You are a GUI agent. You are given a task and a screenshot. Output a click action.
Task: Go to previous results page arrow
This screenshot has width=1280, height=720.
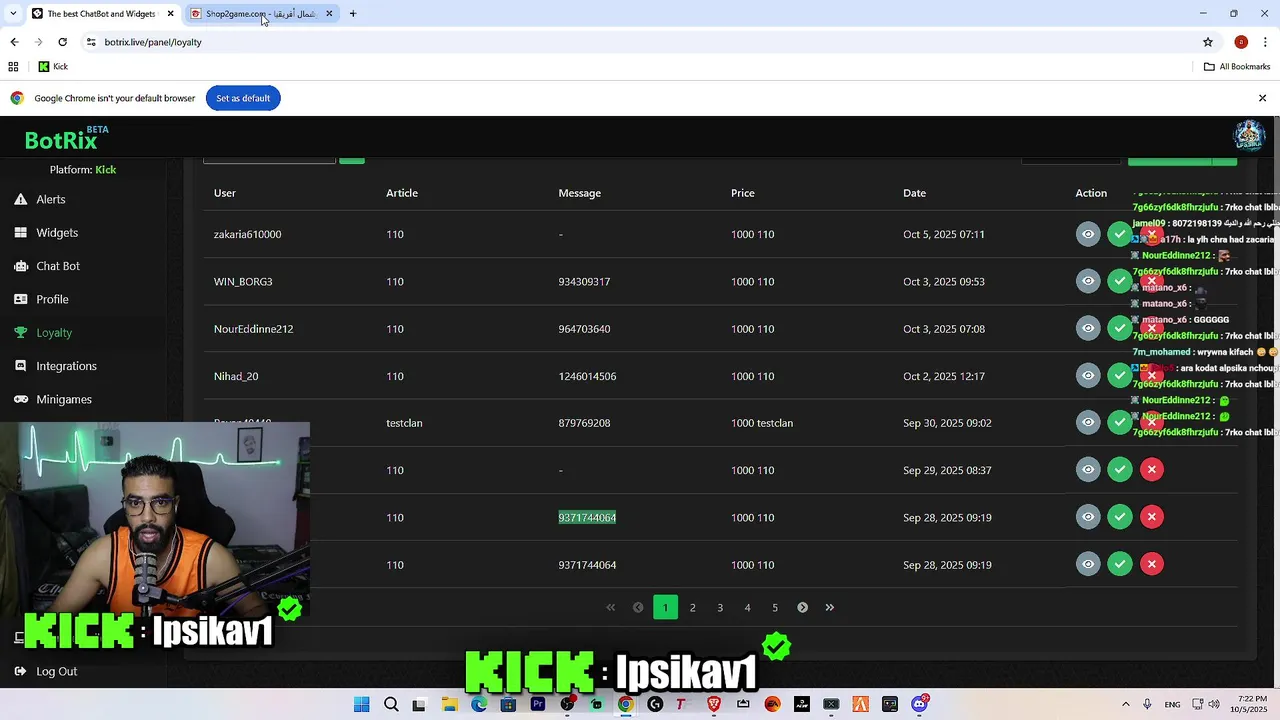pos(638,607)
